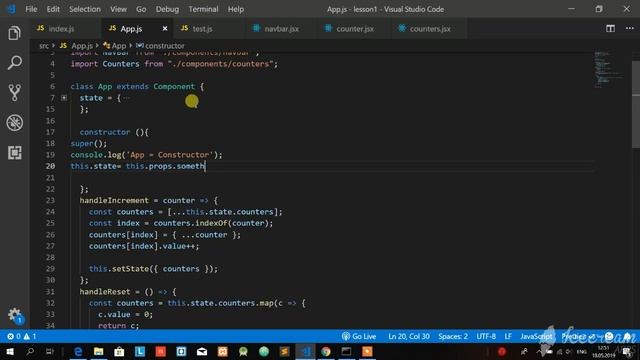Open the Debug menu
Screen dimensions: 640x360
[x=167, y=9]
